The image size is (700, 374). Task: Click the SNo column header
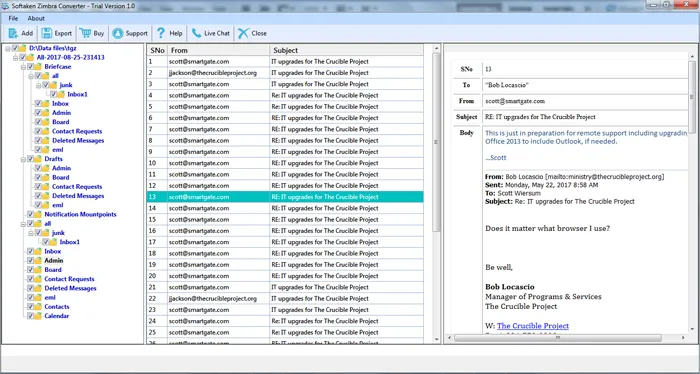158,50
